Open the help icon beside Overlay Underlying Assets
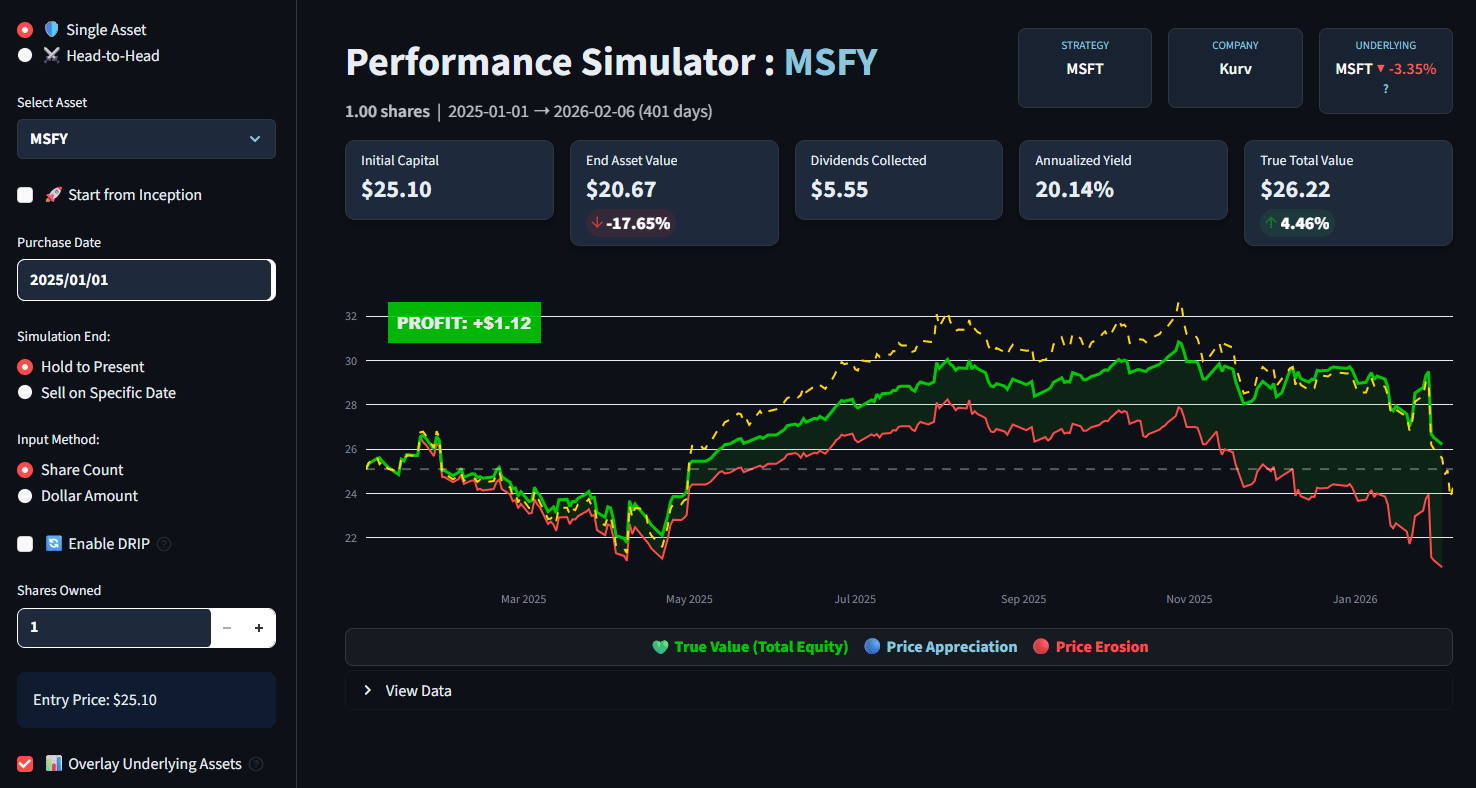1476x788 pixels. coord(256,764)
